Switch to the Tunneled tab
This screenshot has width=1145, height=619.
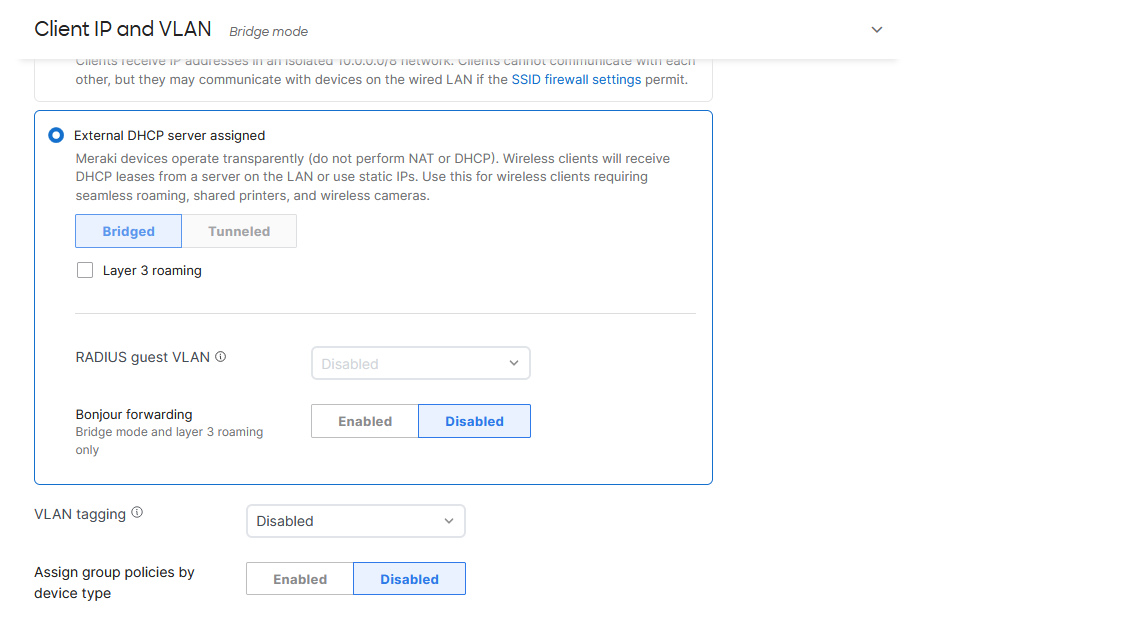[x=239, y=230]
